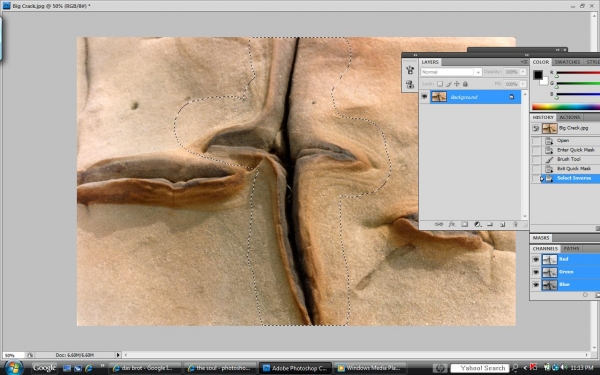Click the top icon in collapsed panel dock

point(410,70)
